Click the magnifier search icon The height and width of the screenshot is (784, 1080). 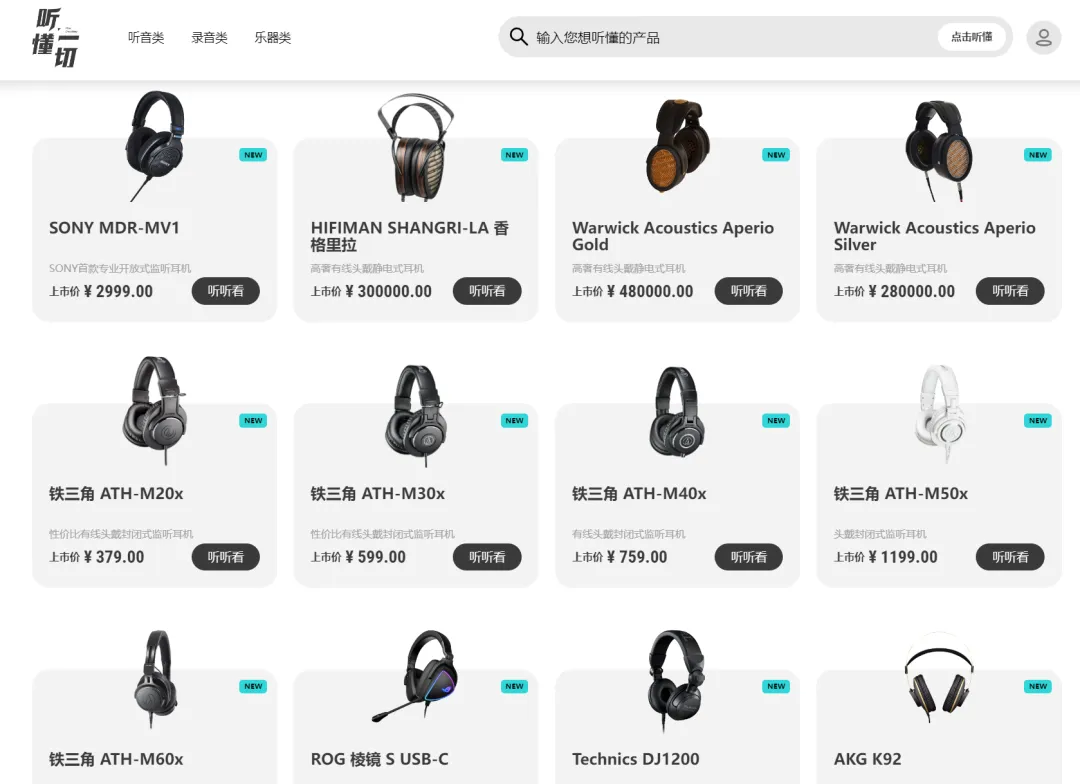tap(518, 37)
